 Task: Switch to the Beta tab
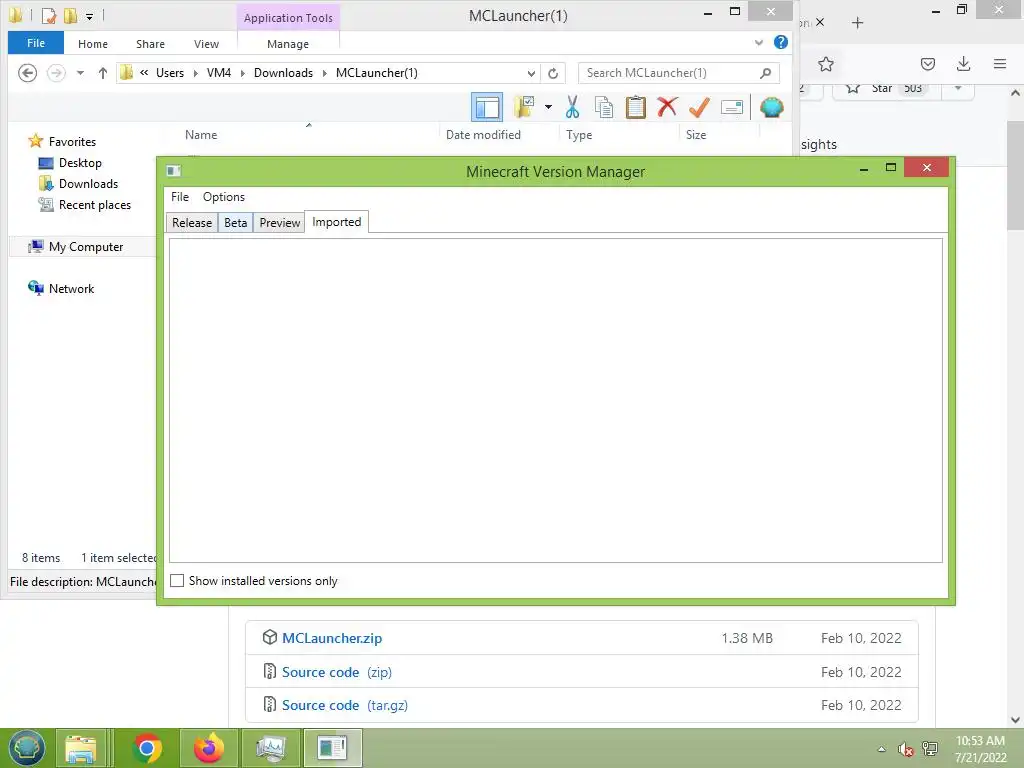(235, 223)
